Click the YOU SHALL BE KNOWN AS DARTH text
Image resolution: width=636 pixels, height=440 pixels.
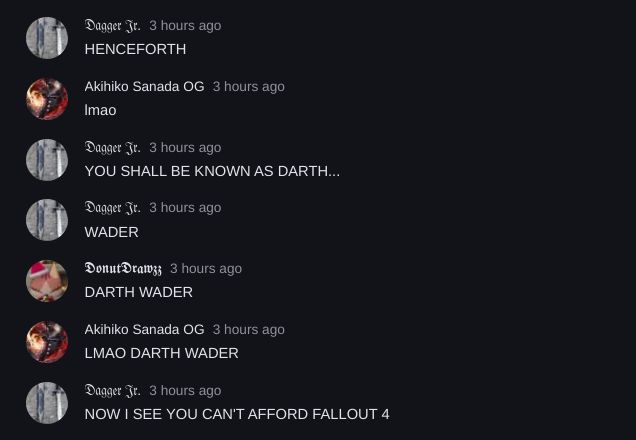coord(212,171)
